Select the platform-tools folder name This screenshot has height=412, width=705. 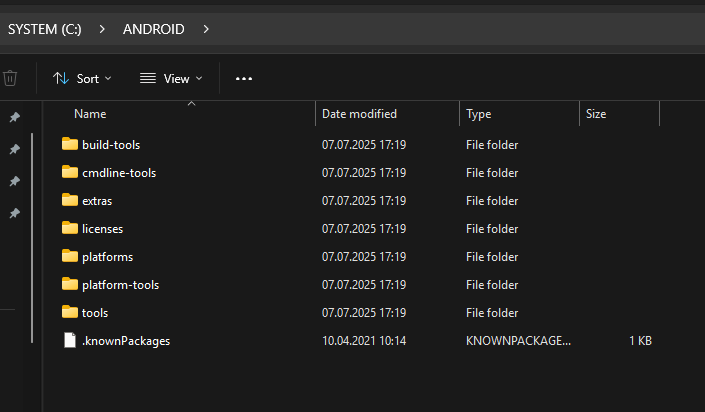[x=120, y=284]
